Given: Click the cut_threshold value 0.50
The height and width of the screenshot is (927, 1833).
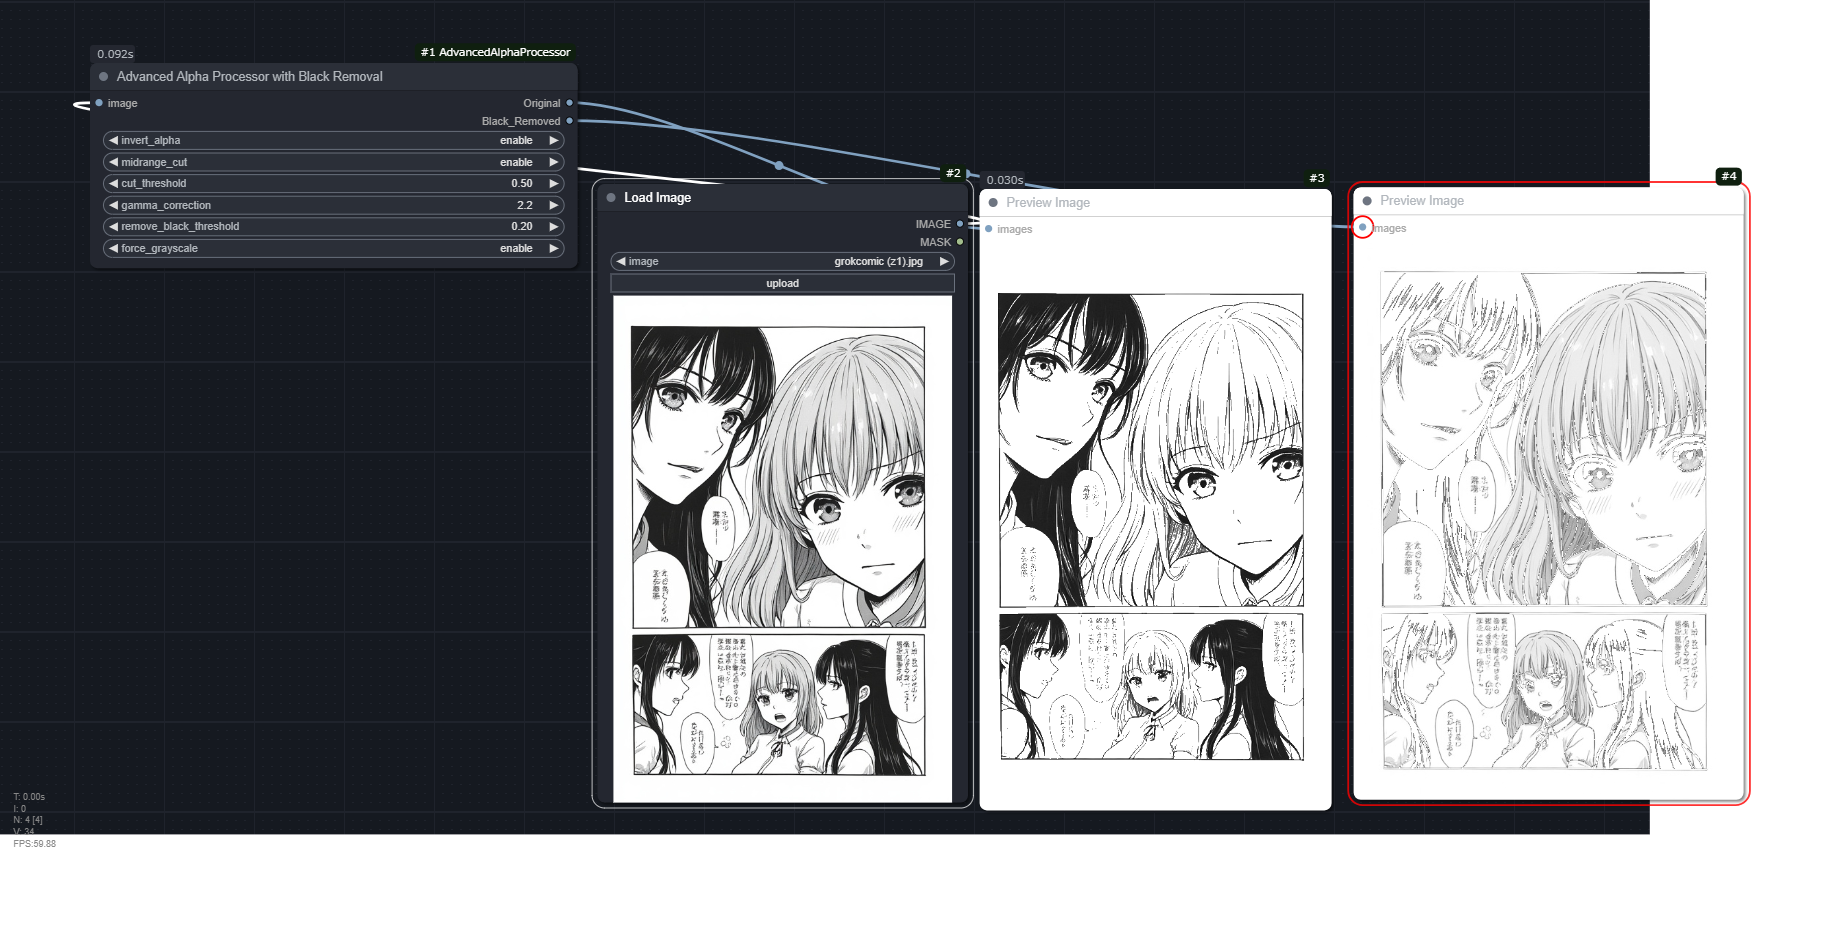Looking at the screenshot, I should click(x=522, y=184).
